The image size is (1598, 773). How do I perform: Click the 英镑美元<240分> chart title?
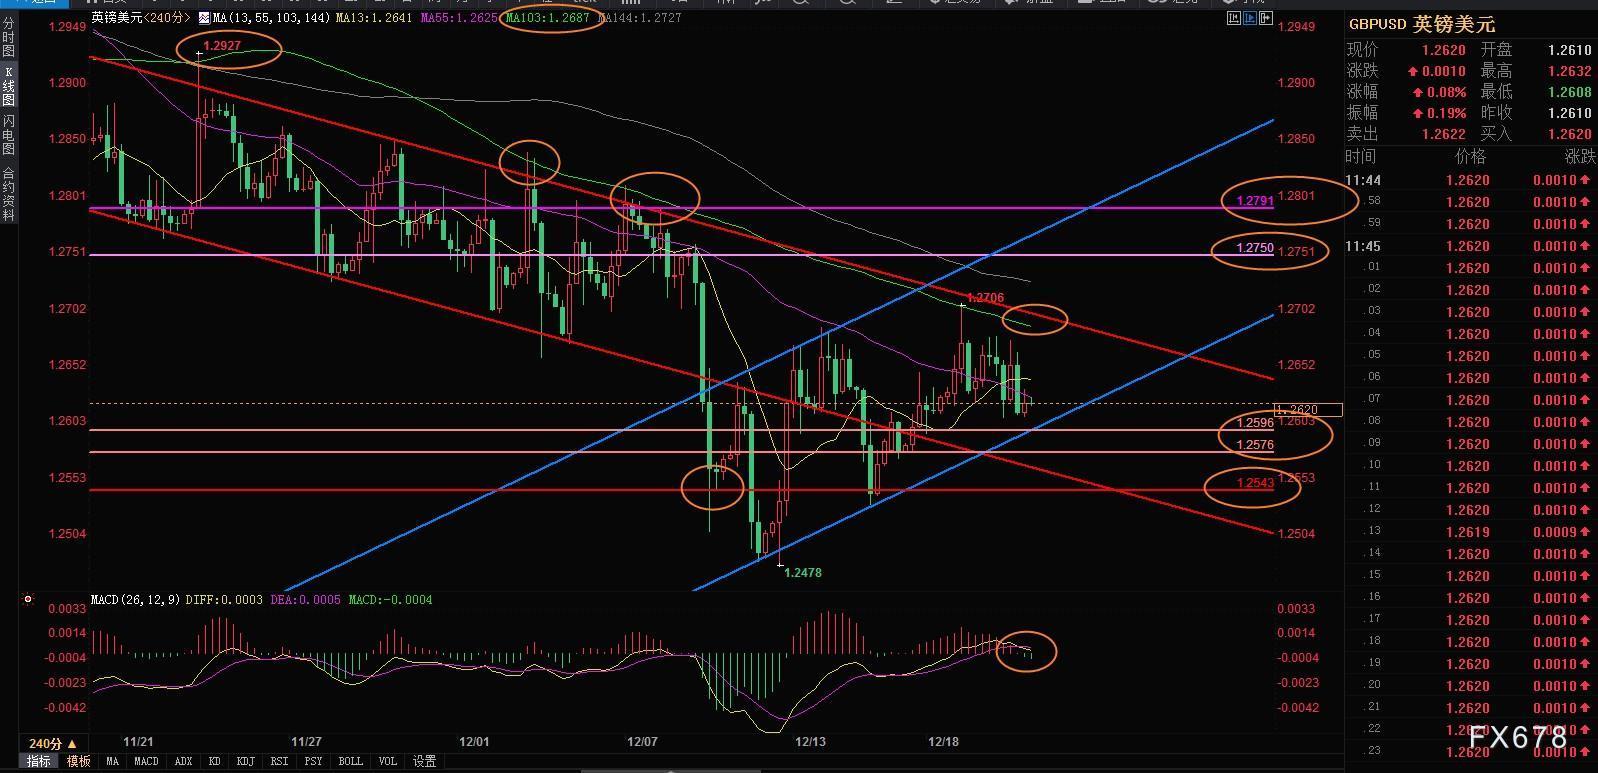[140, 18]
